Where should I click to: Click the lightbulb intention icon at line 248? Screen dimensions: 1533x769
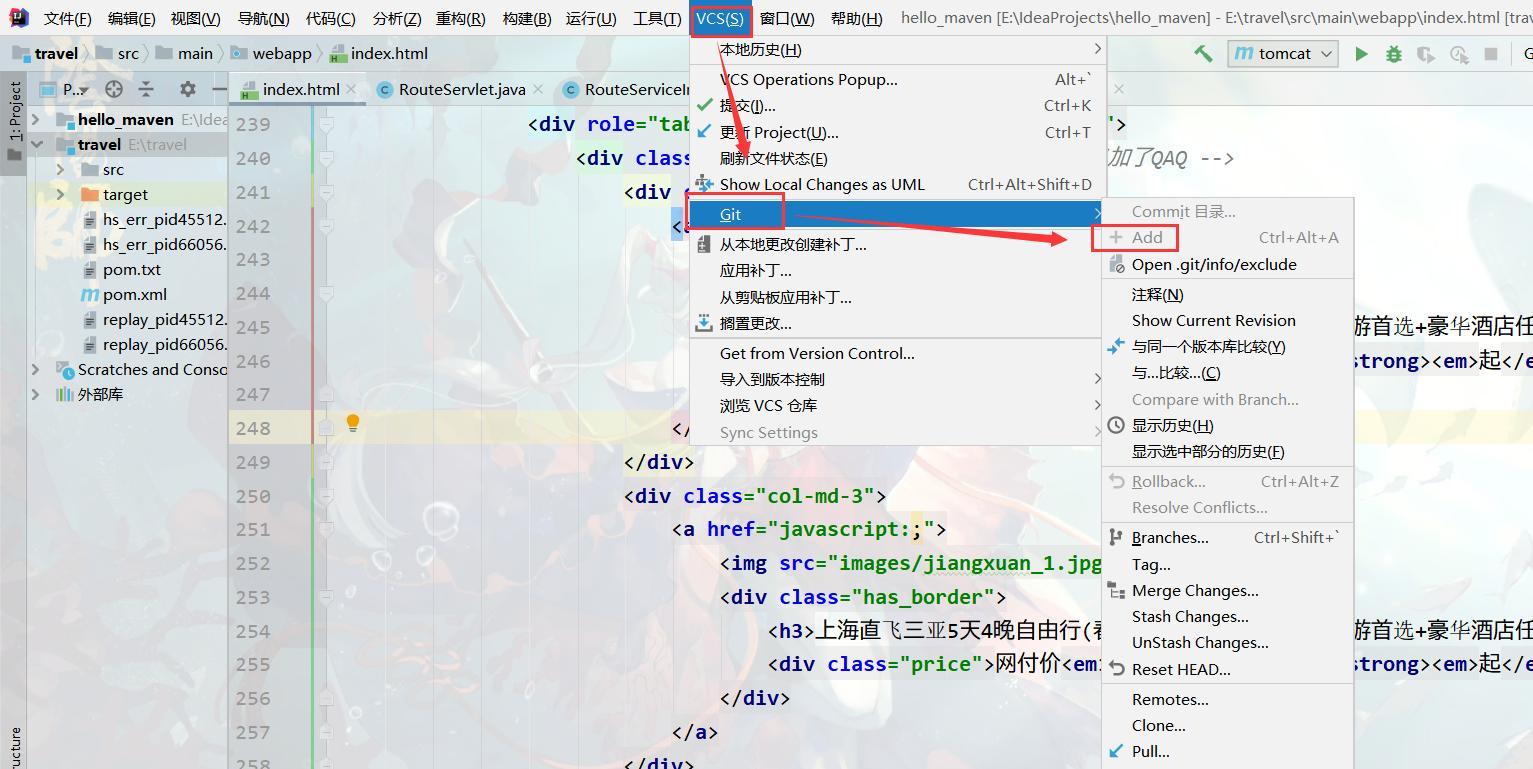352,423
